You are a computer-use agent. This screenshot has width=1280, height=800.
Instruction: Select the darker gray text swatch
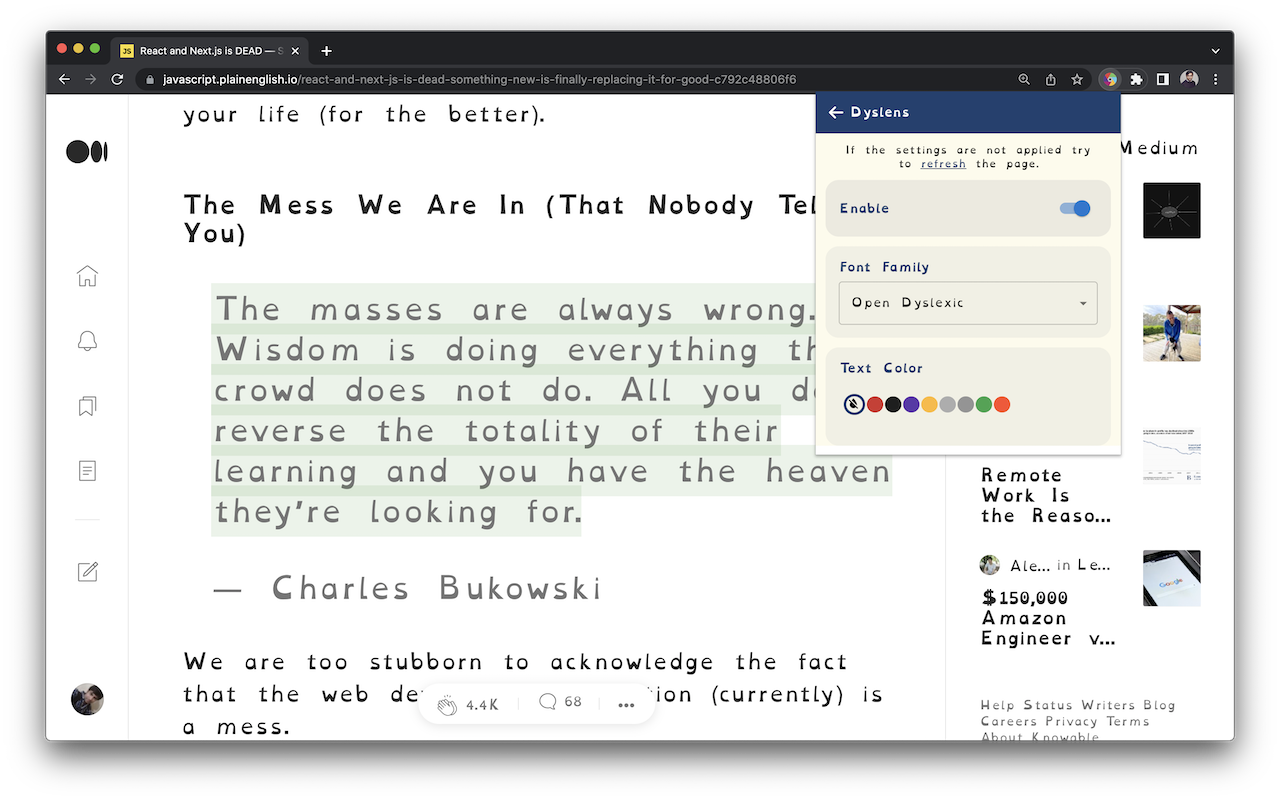coord(965,405)
